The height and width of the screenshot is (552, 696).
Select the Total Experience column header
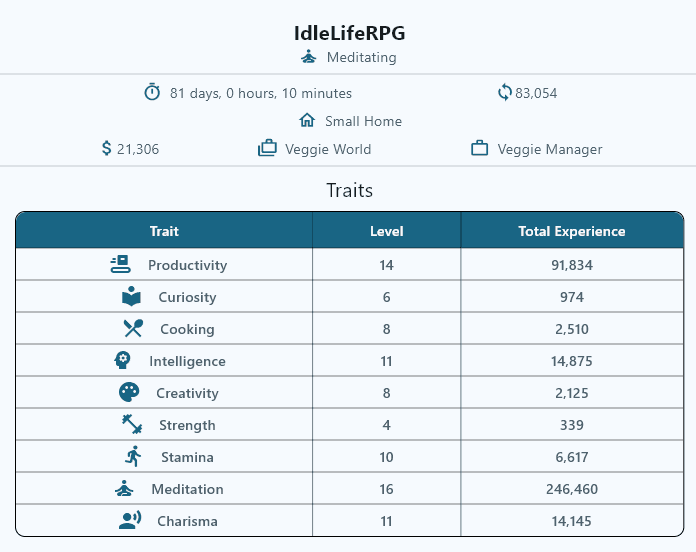point(572,231)
